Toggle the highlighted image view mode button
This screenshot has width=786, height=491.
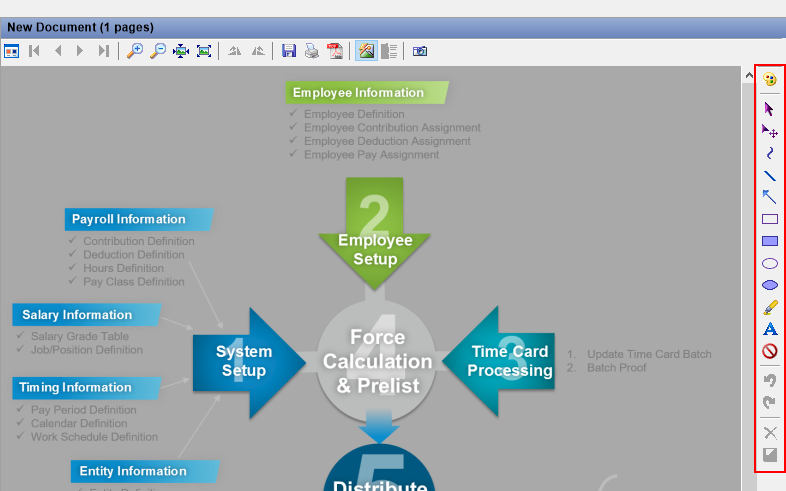point(366,51)
